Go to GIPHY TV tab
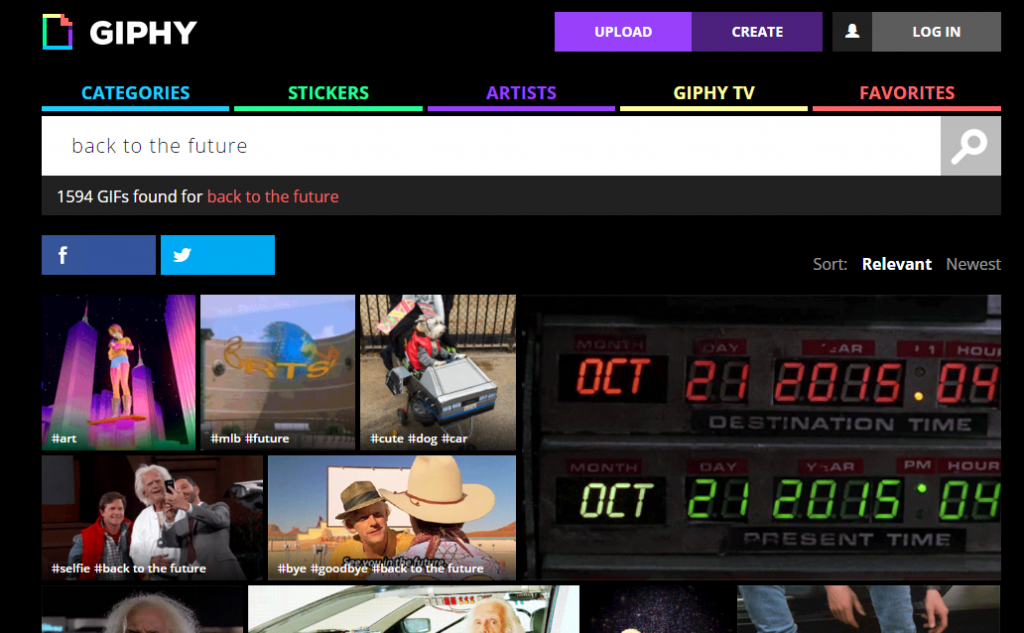This screenshot has height=633, width=1024. pyautogui.click(x=714, y=93)
